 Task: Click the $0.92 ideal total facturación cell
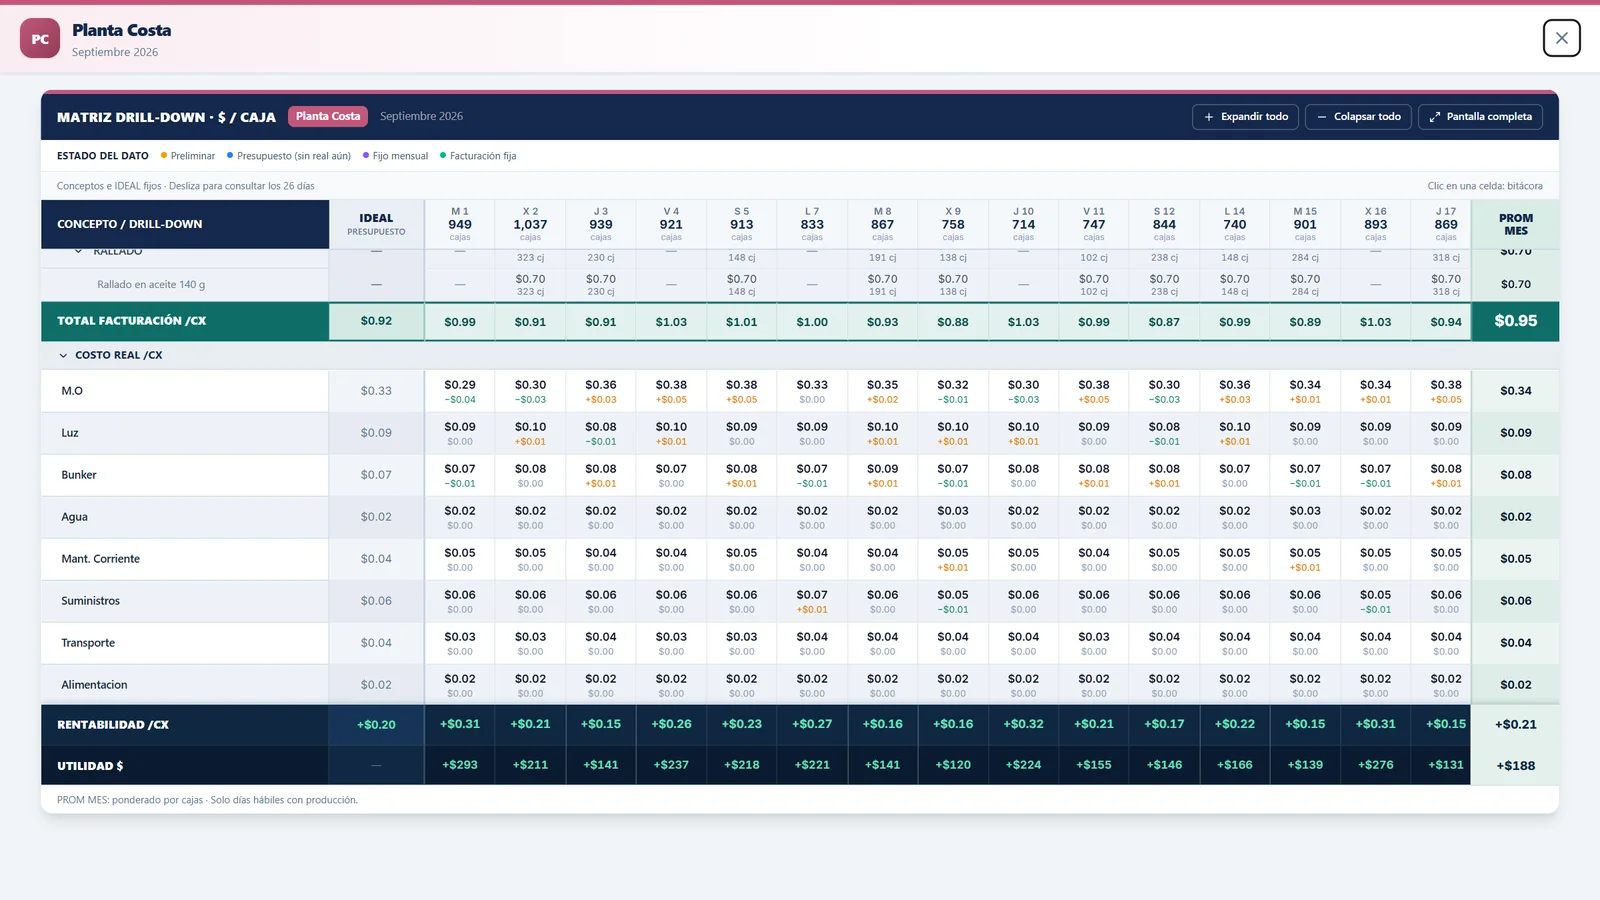pyautogui.click(x=376, y=321)
